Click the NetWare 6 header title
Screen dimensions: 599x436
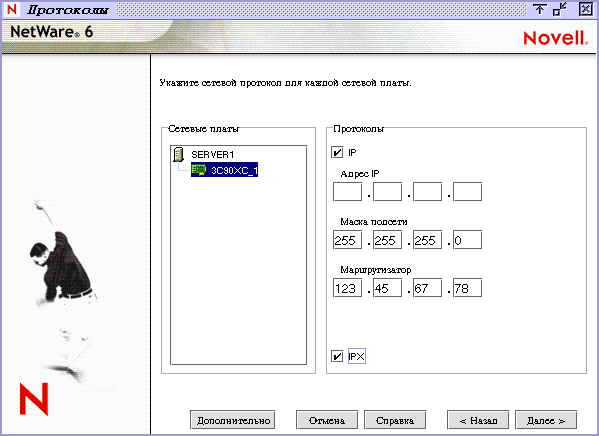click(x=52, y=31)
